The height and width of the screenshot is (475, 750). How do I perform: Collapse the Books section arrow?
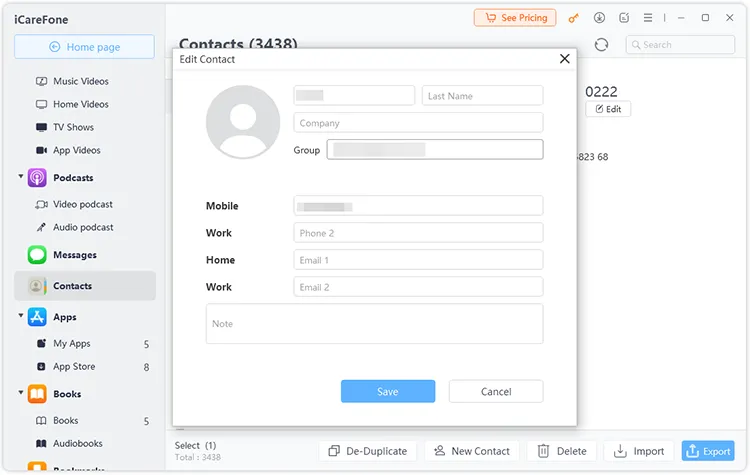click(x=21, y=393)
